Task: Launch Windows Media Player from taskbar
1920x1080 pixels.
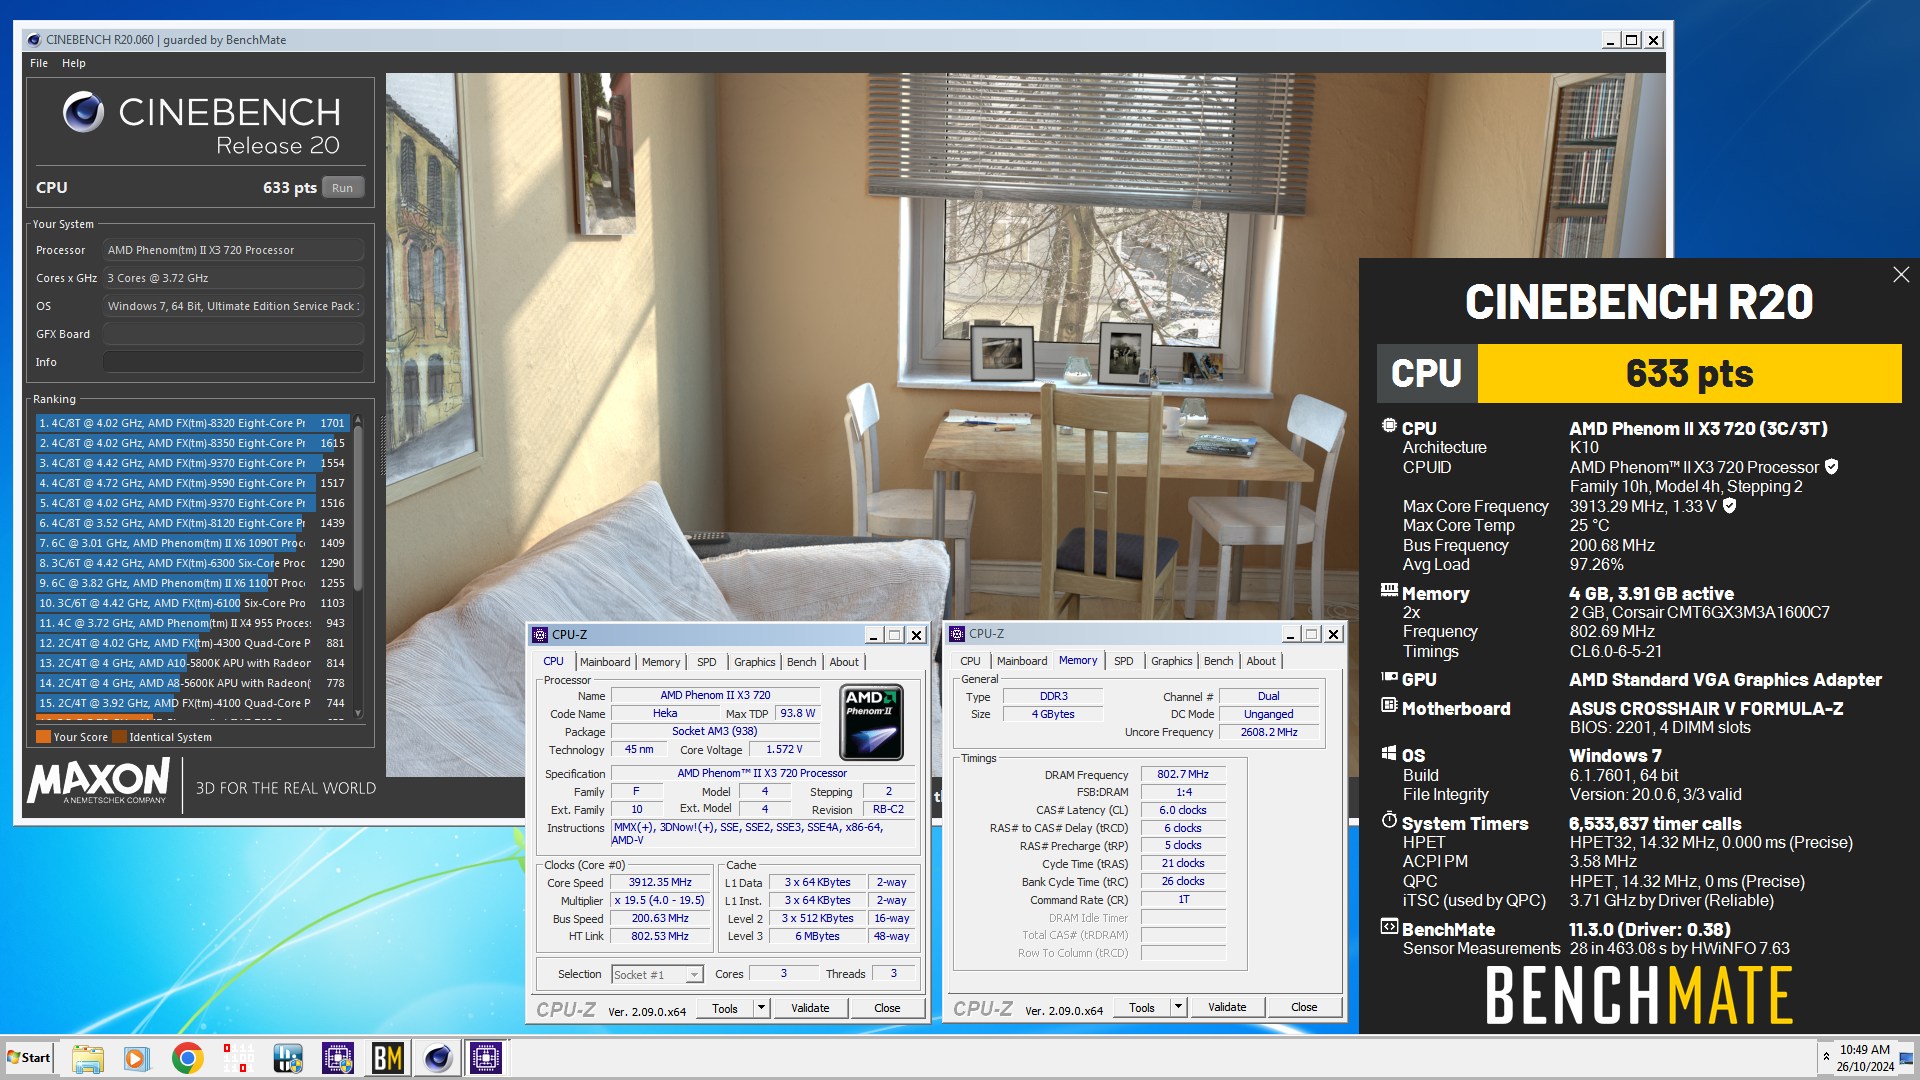Action: point(137,1058)
